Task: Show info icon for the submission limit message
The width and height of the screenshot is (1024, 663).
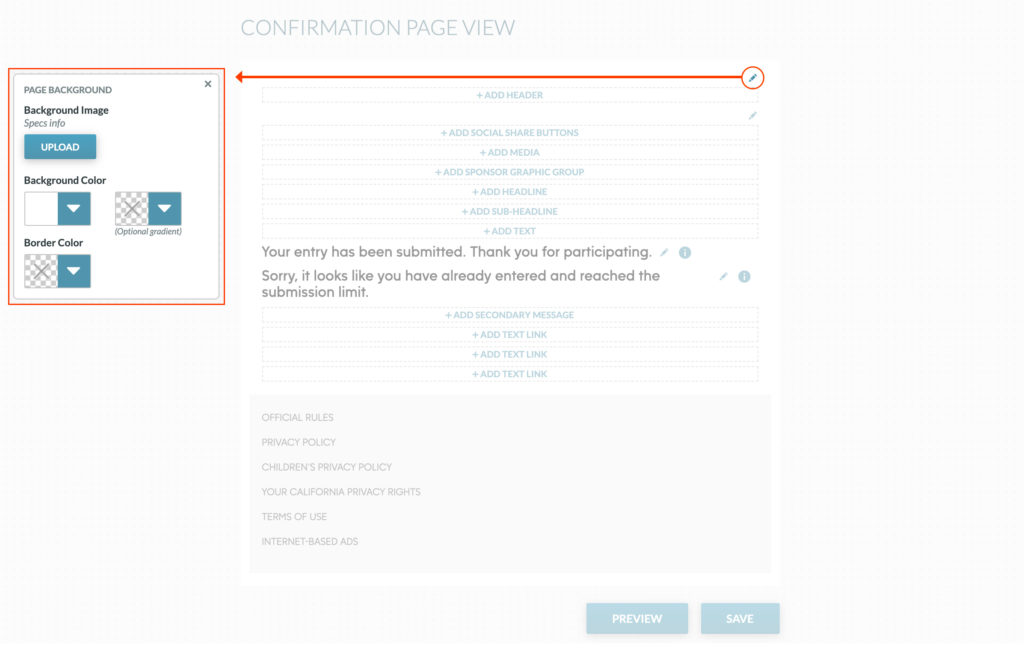Action: tap(744, 276)
